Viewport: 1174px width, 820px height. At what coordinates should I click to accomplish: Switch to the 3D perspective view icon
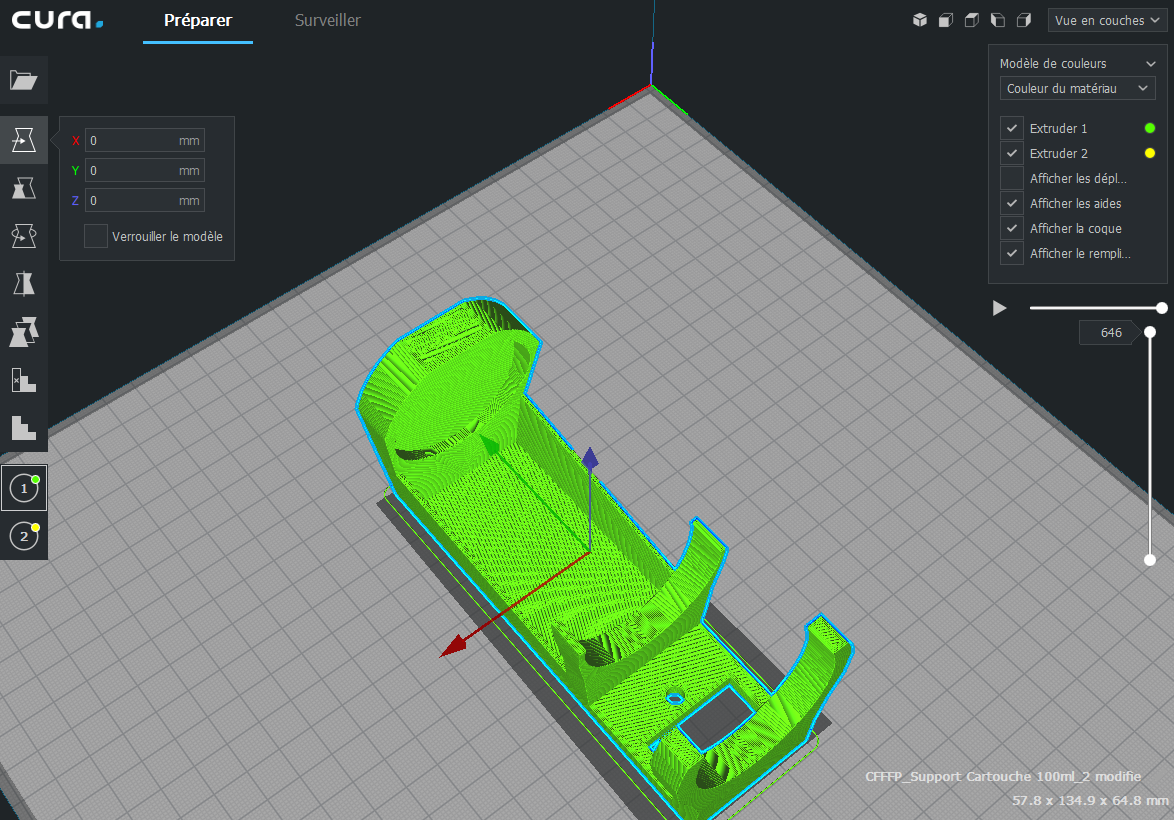point(920,20)
